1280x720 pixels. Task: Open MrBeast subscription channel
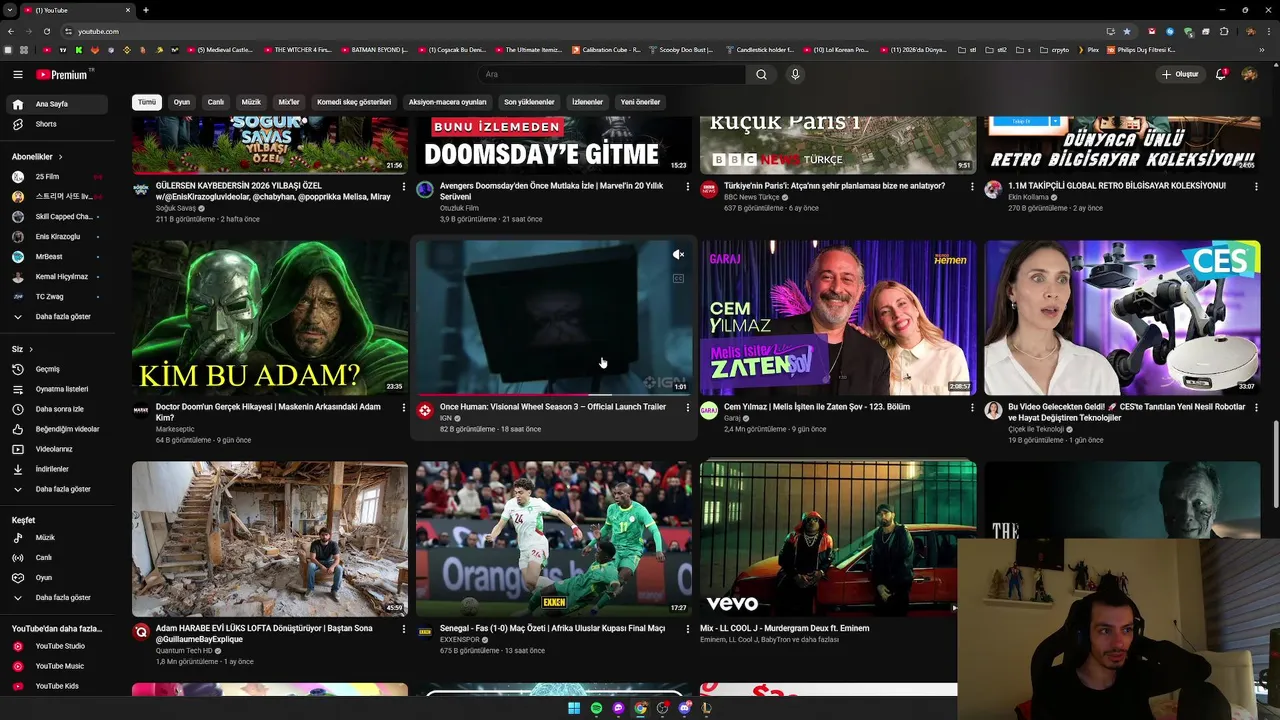60,257
